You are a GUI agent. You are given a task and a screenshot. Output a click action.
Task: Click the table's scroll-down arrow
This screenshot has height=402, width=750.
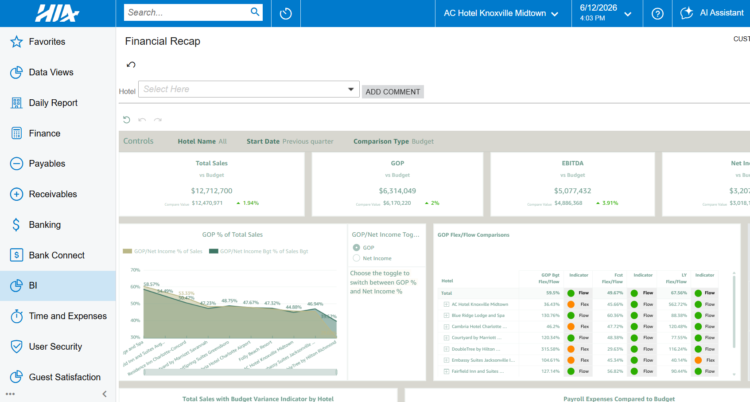pos(734,375)
